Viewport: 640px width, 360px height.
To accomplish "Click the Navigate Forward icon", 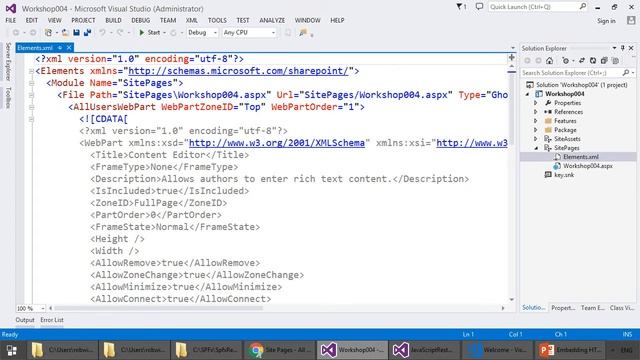I will [x=33, y=32].
